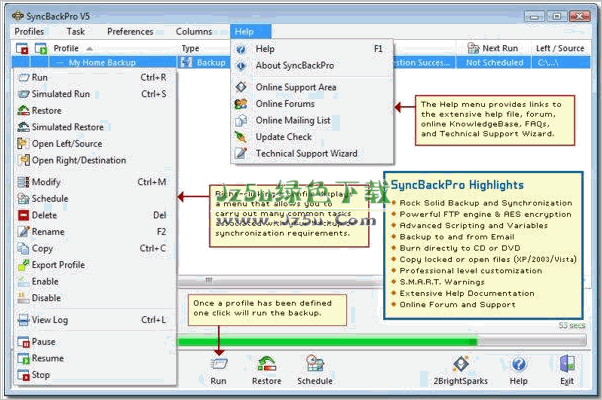Click the About SyncBackPro info icon
The width and height of the screenshot is (602, 400).
pos(241,66)
